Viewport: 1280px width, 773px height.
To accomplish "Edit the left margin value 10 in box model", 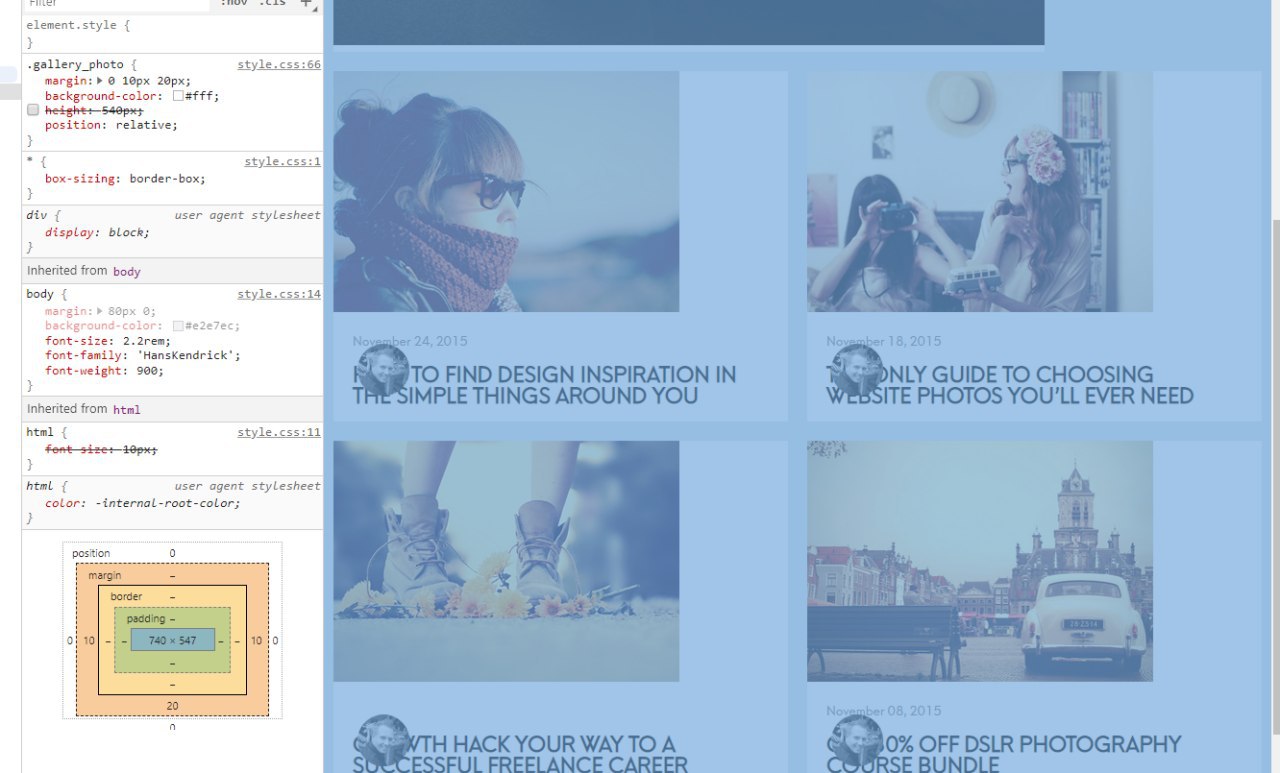I will [x=88, y=640].
